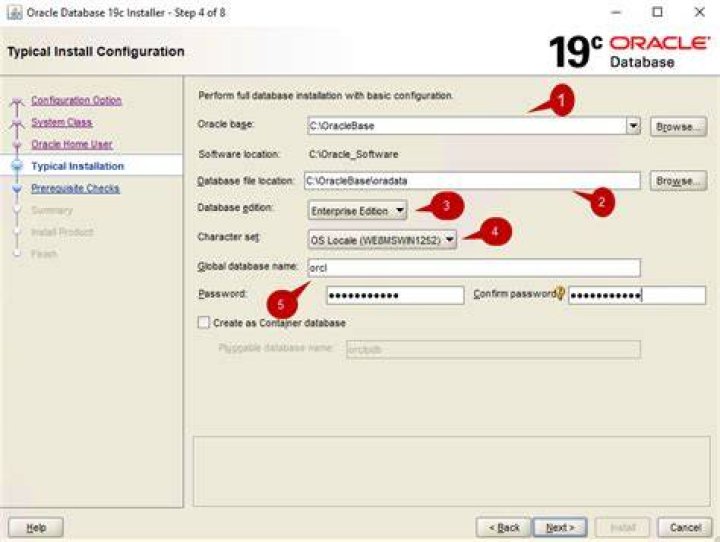Click the Back button
This screenshot has height=542, width=720.
(x=504, y=527)
